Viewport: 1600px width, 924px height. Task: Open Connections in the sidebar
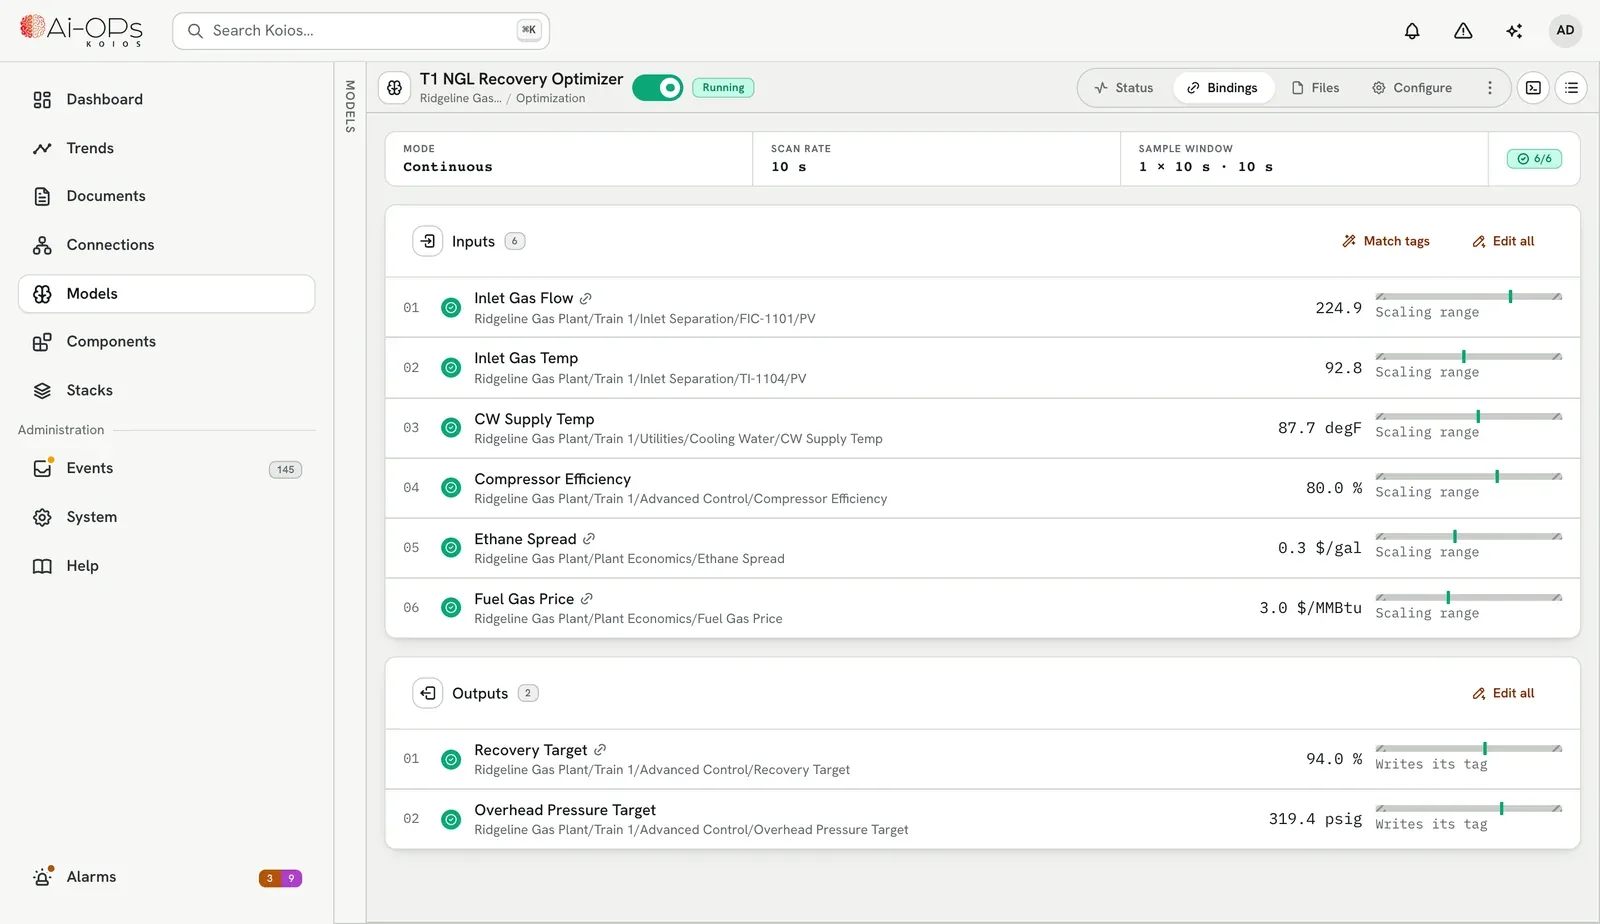point(166,245)
